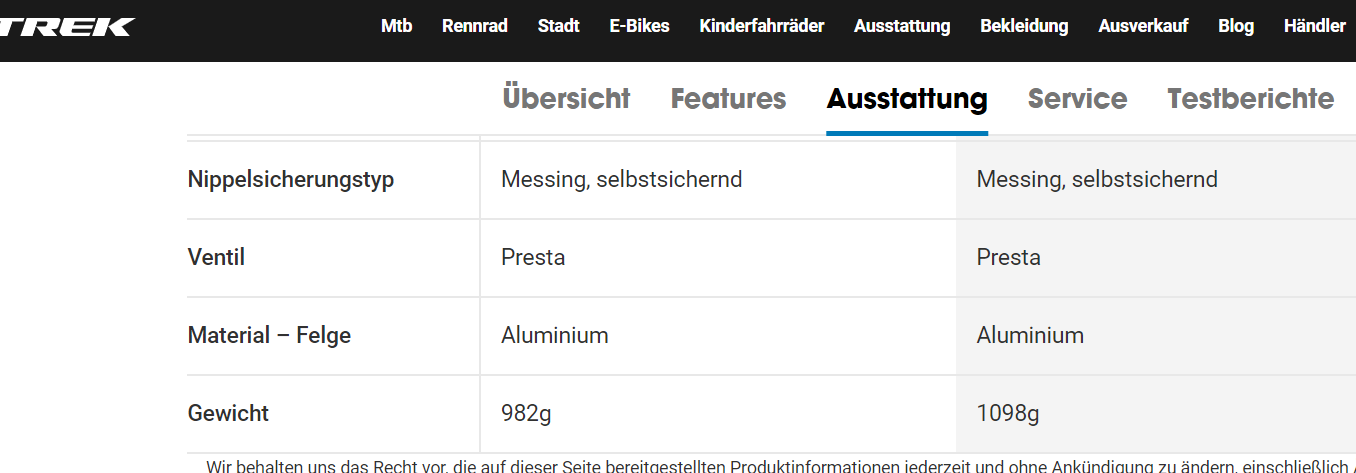The image size is (1356, 473).
Task: Open the Bekleidung menu
Action: [1024, 26]
